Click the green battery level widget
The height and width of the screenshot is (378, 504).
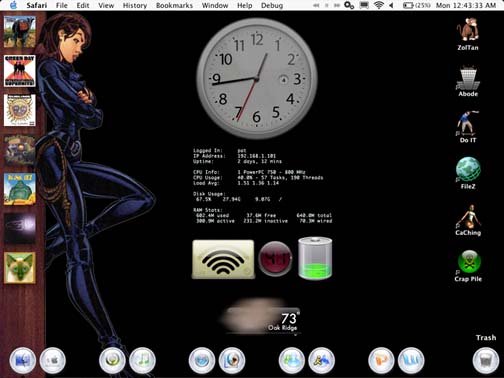[315, 258]
